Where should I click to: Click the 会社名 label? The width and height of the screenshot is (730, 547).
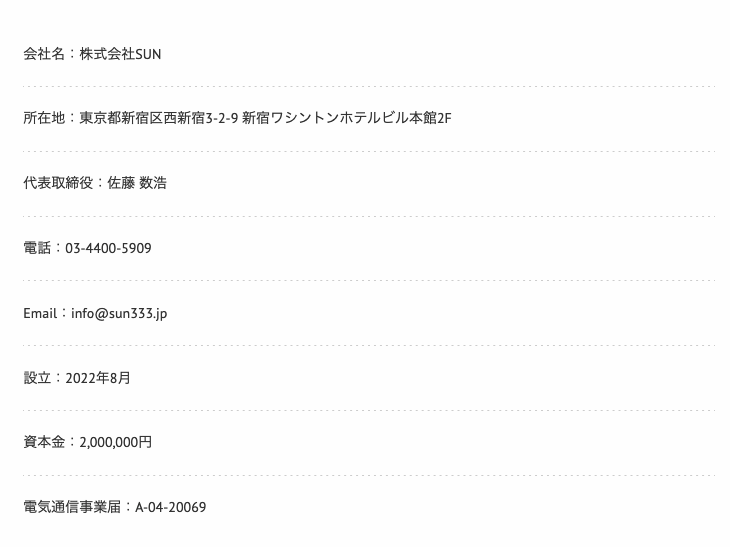(x=44, y=54)
